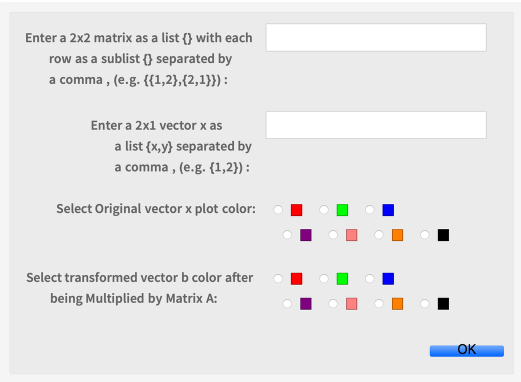Viewport: 521px width, 382px height.
Task: Select blue radio button for transformed vector b
Action: (369, 278)
